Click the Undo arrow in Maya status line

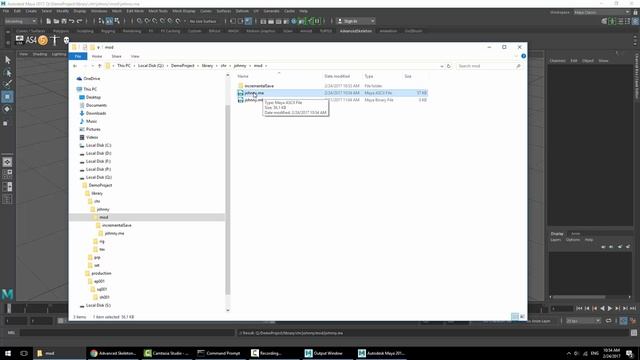pyautogui.click(x=71, y=21)
